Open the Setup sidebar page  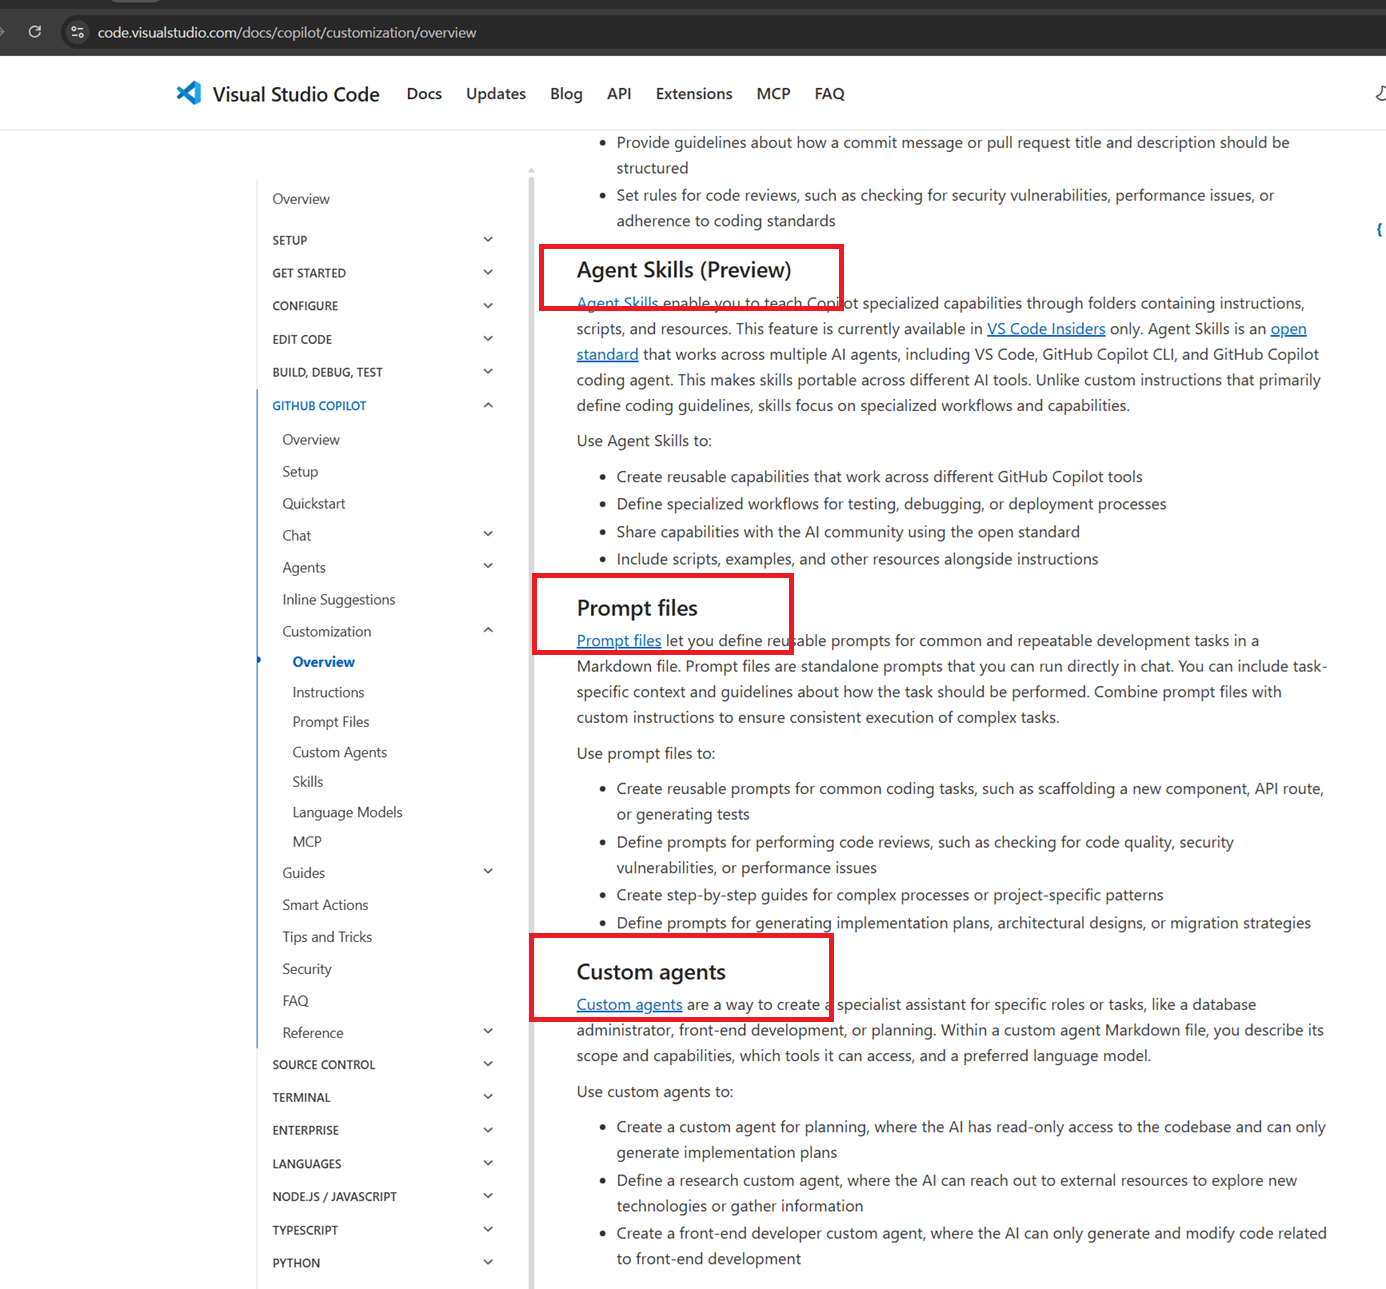click(x=300, y=472)
